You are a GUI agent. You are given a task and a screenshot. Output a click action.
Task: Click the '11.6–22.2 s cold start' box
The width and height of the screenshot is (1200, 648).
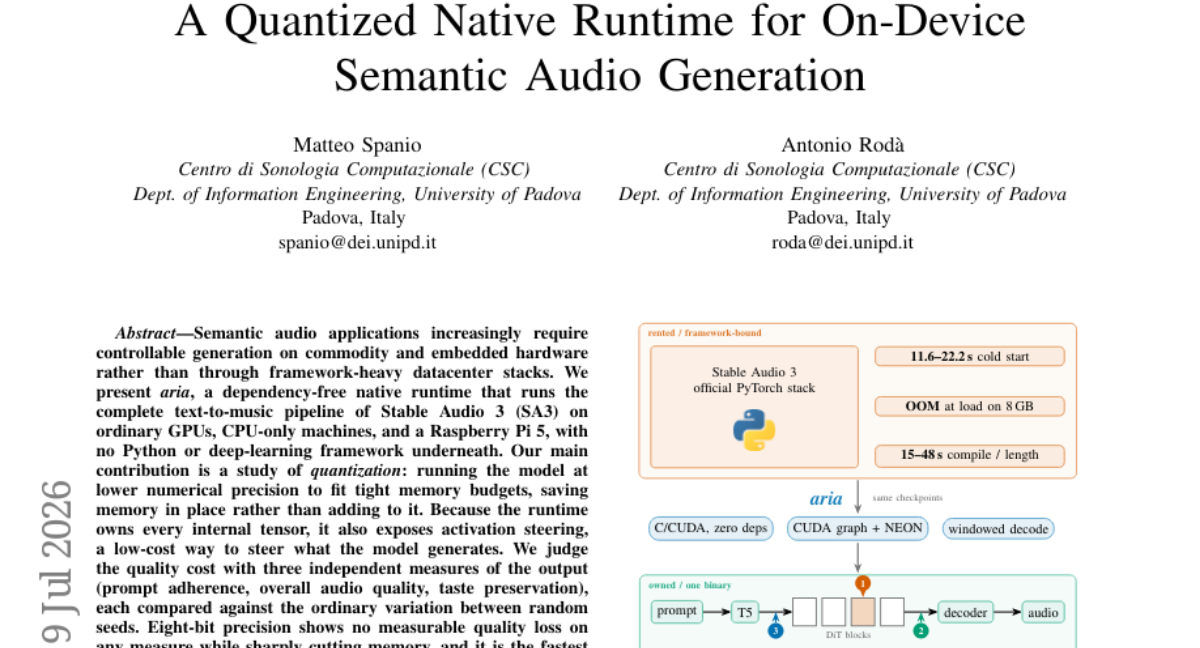pos(969,356)
